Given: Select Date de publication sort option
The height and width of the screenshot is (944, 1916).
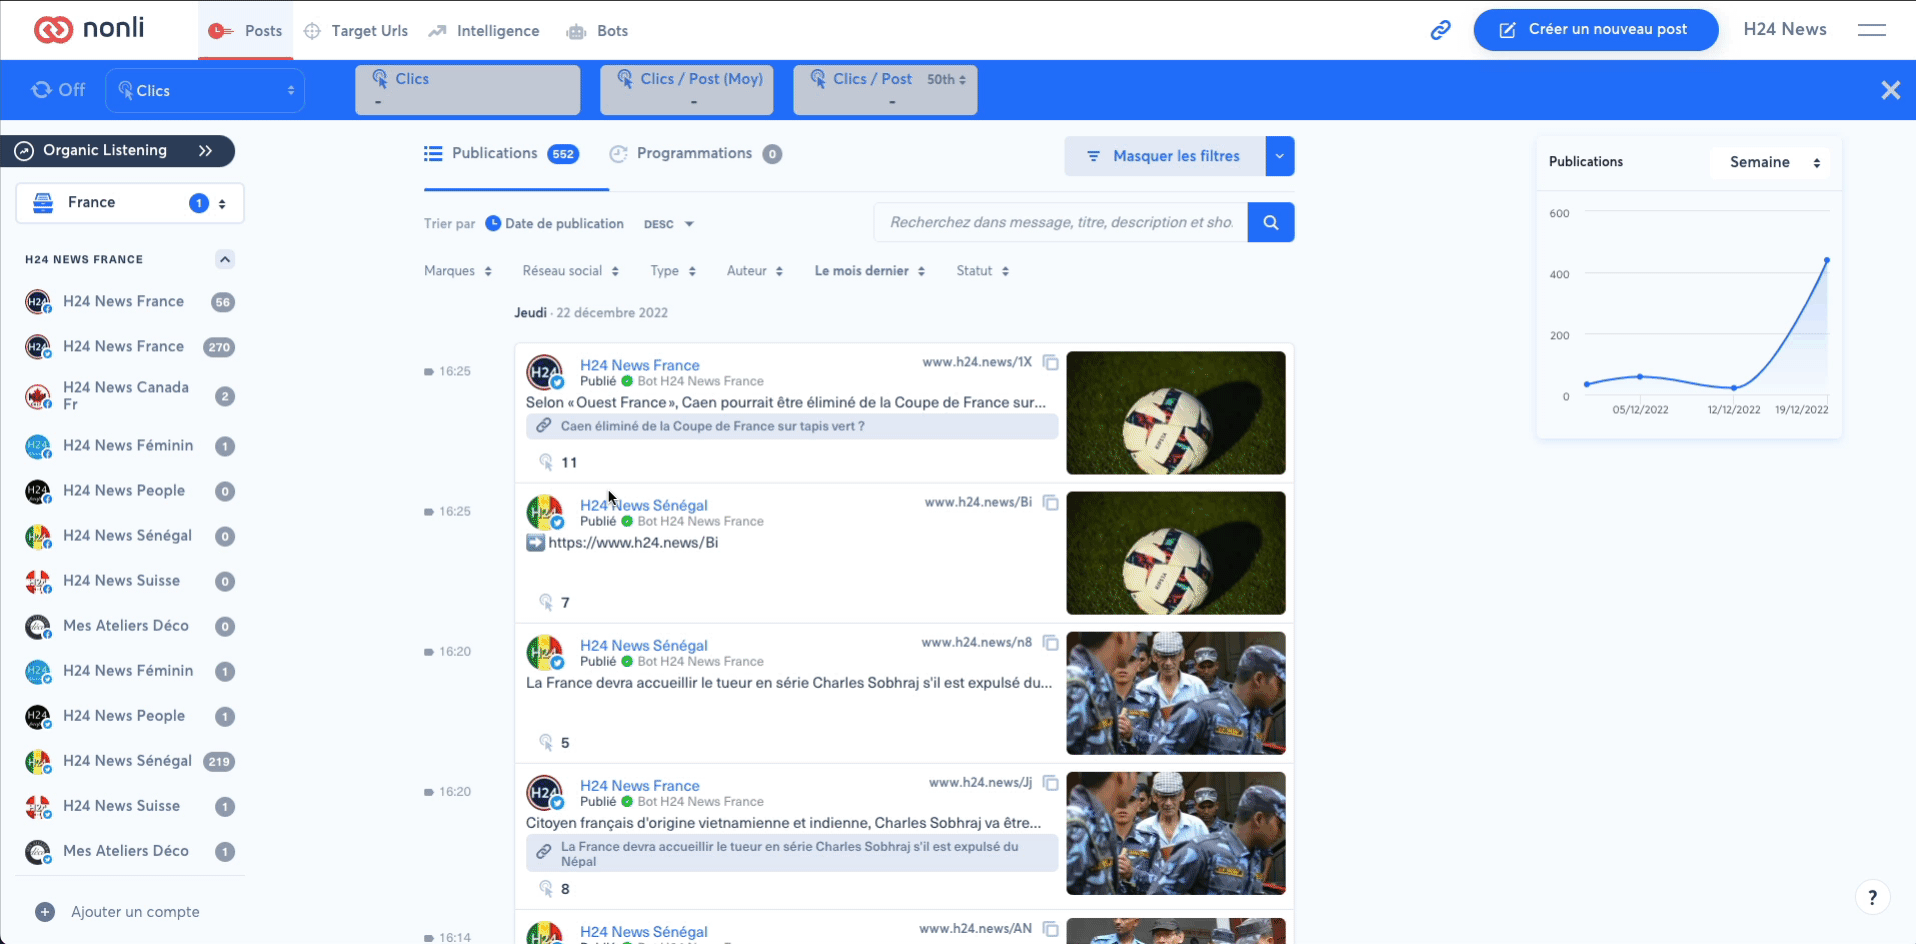Looking at the screenshot, I should click(555, 224).
